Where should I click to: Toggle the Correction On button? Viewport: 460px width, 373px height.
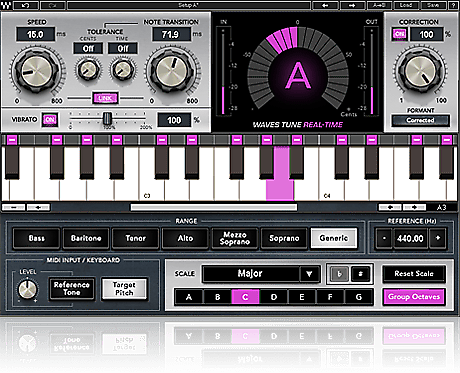399,34
